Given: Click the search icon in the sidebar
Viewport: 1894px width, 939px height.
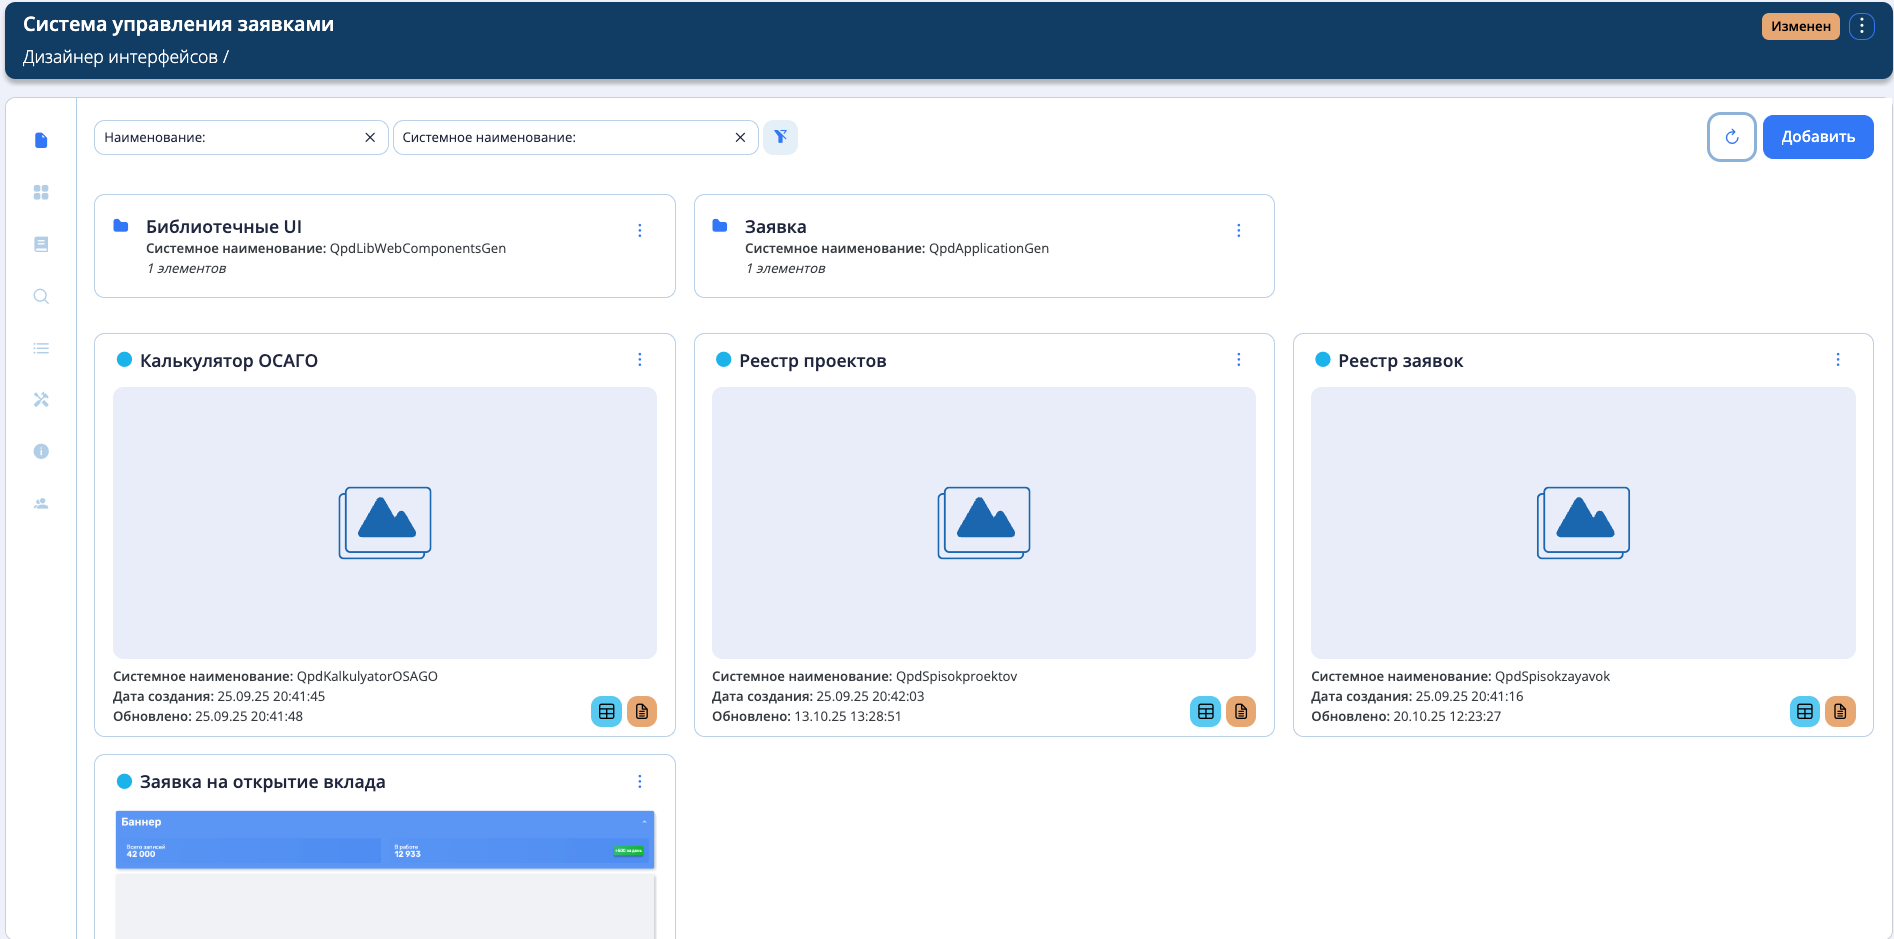Looking at the screenshot, I should point(40,296).
